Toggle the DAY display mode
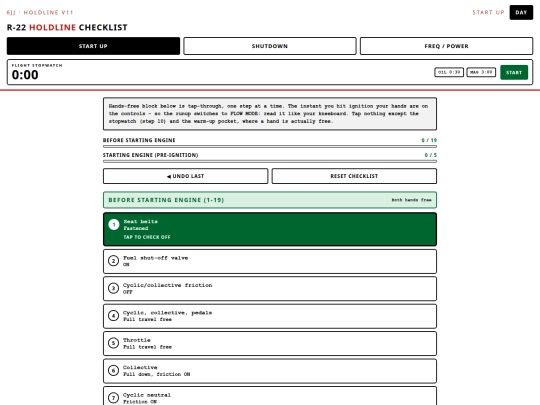 [521, 12]
